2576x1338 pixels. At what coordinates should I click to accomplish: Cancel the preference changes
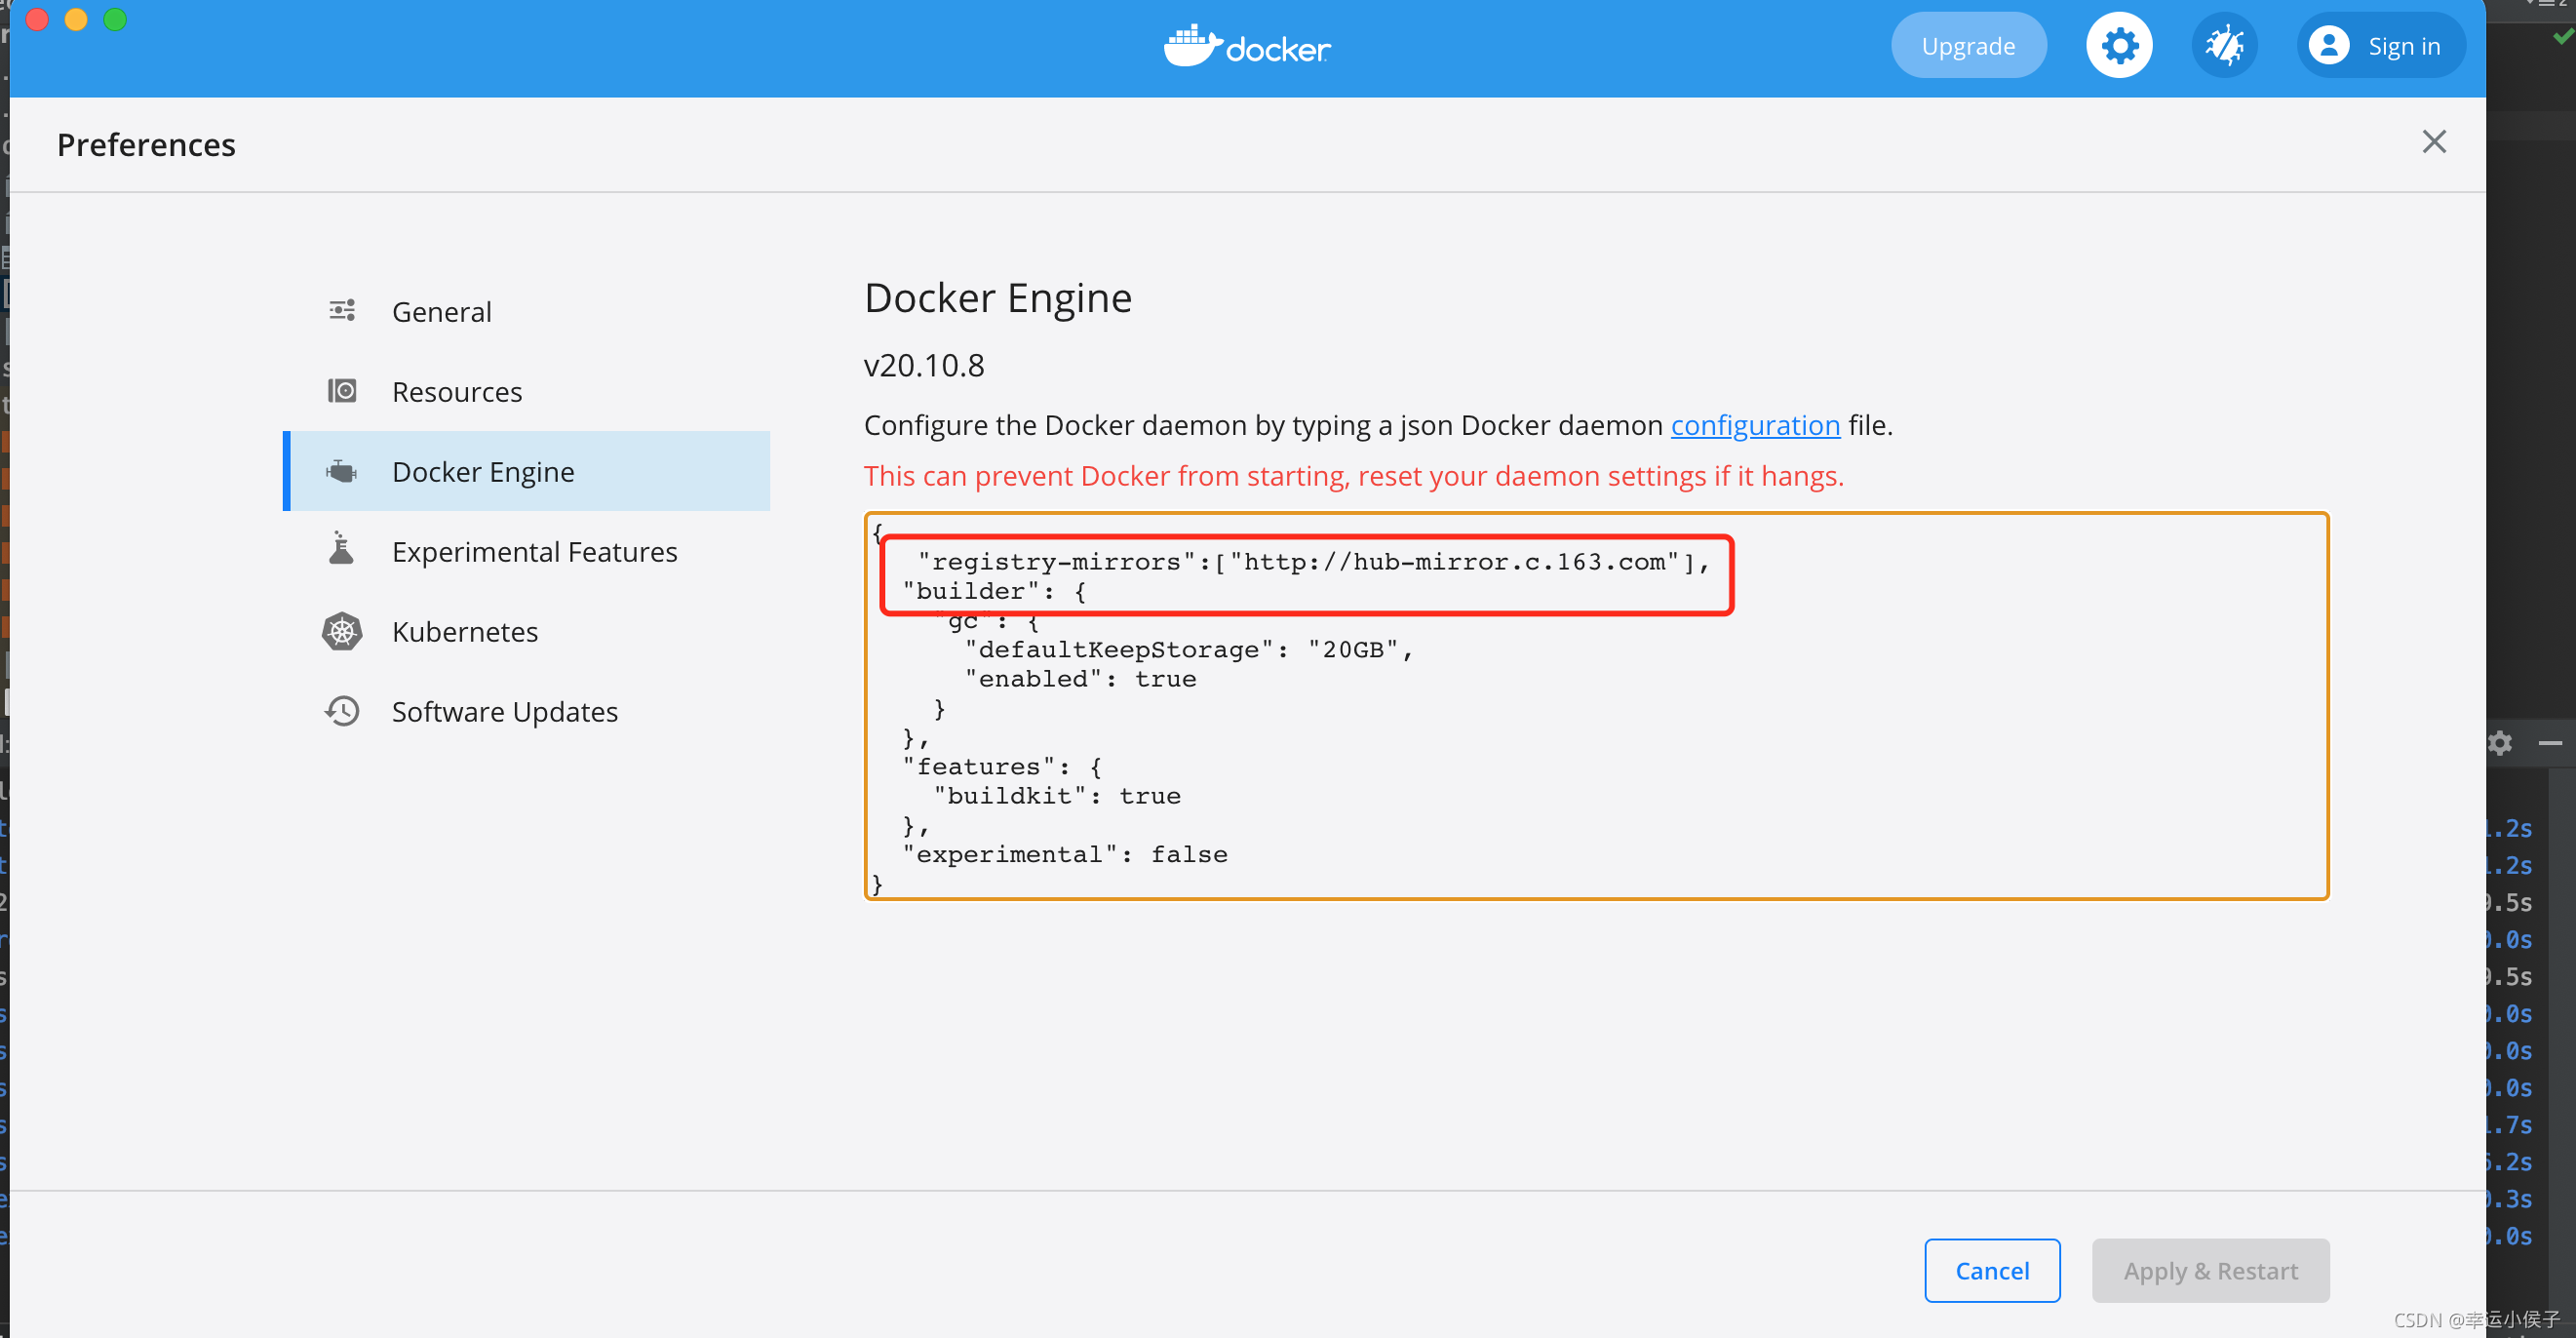tap(1991, 1270)
